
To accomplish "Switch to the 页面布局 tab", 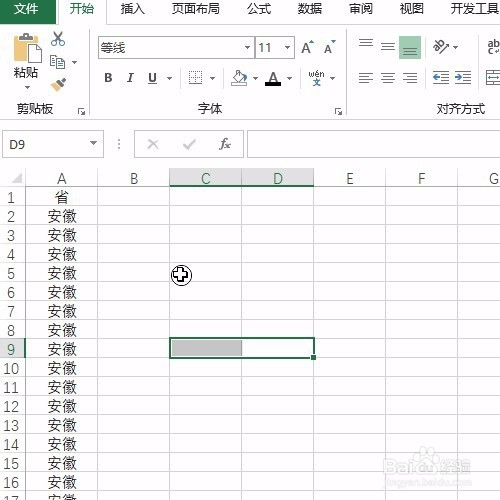I will coord(196,9).
